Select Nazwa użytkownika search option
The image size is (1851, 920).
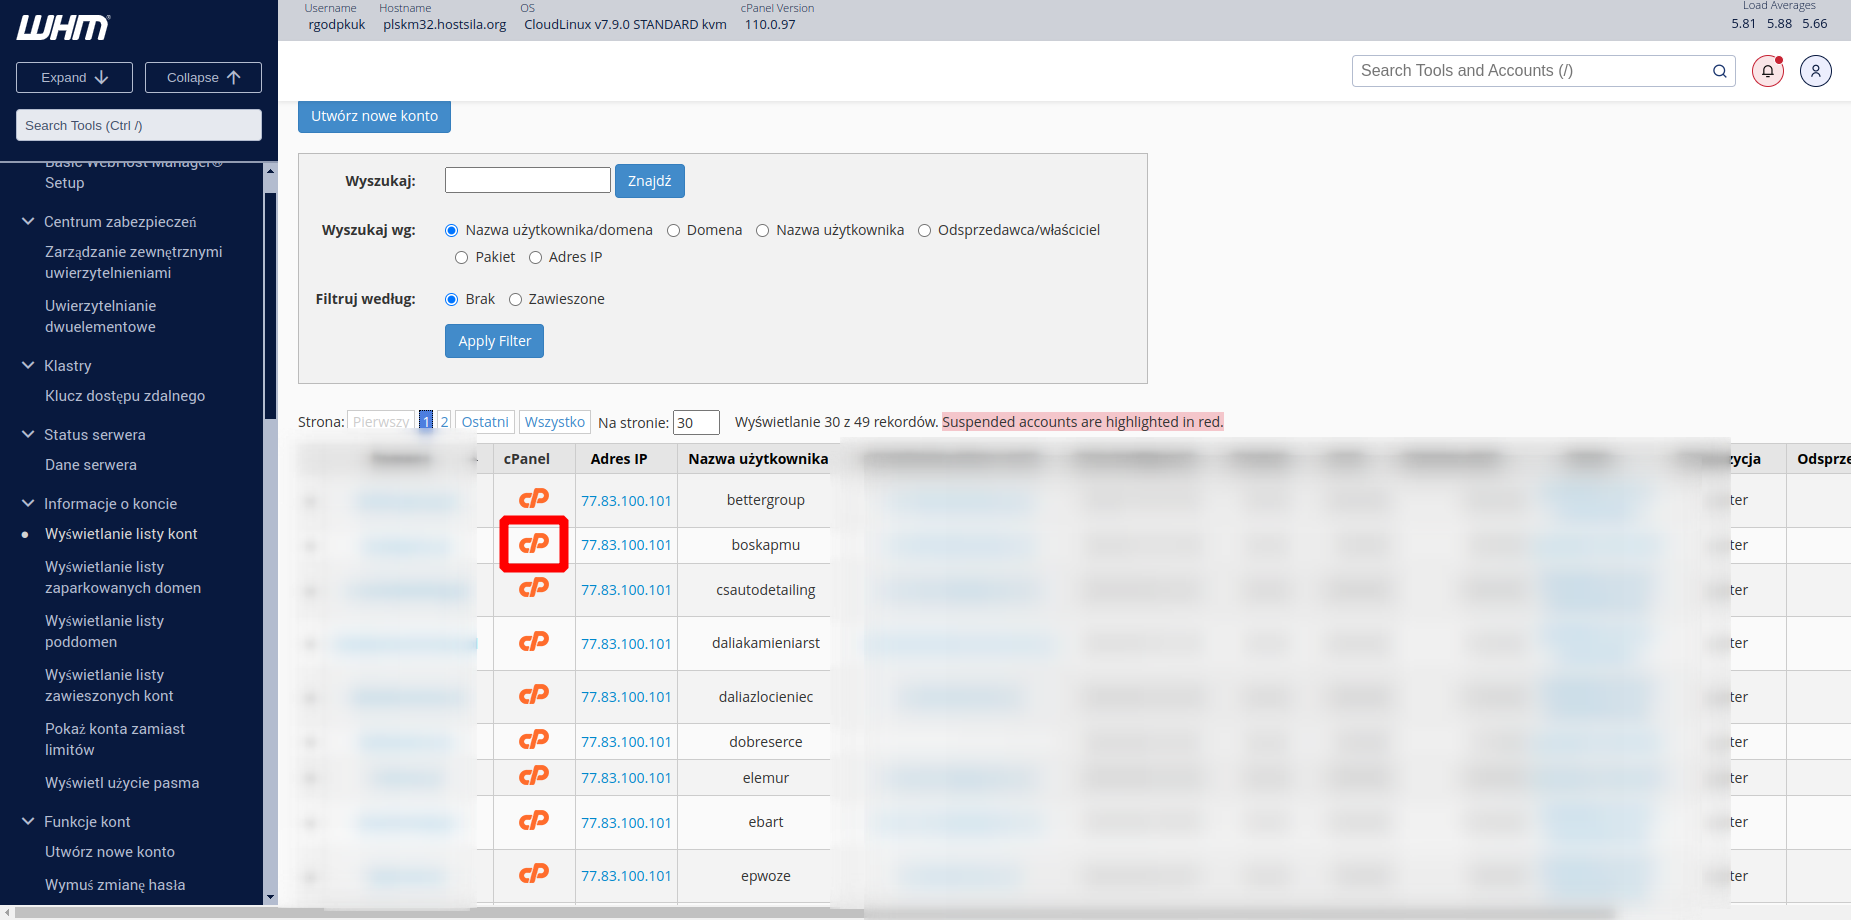(762, 230)
